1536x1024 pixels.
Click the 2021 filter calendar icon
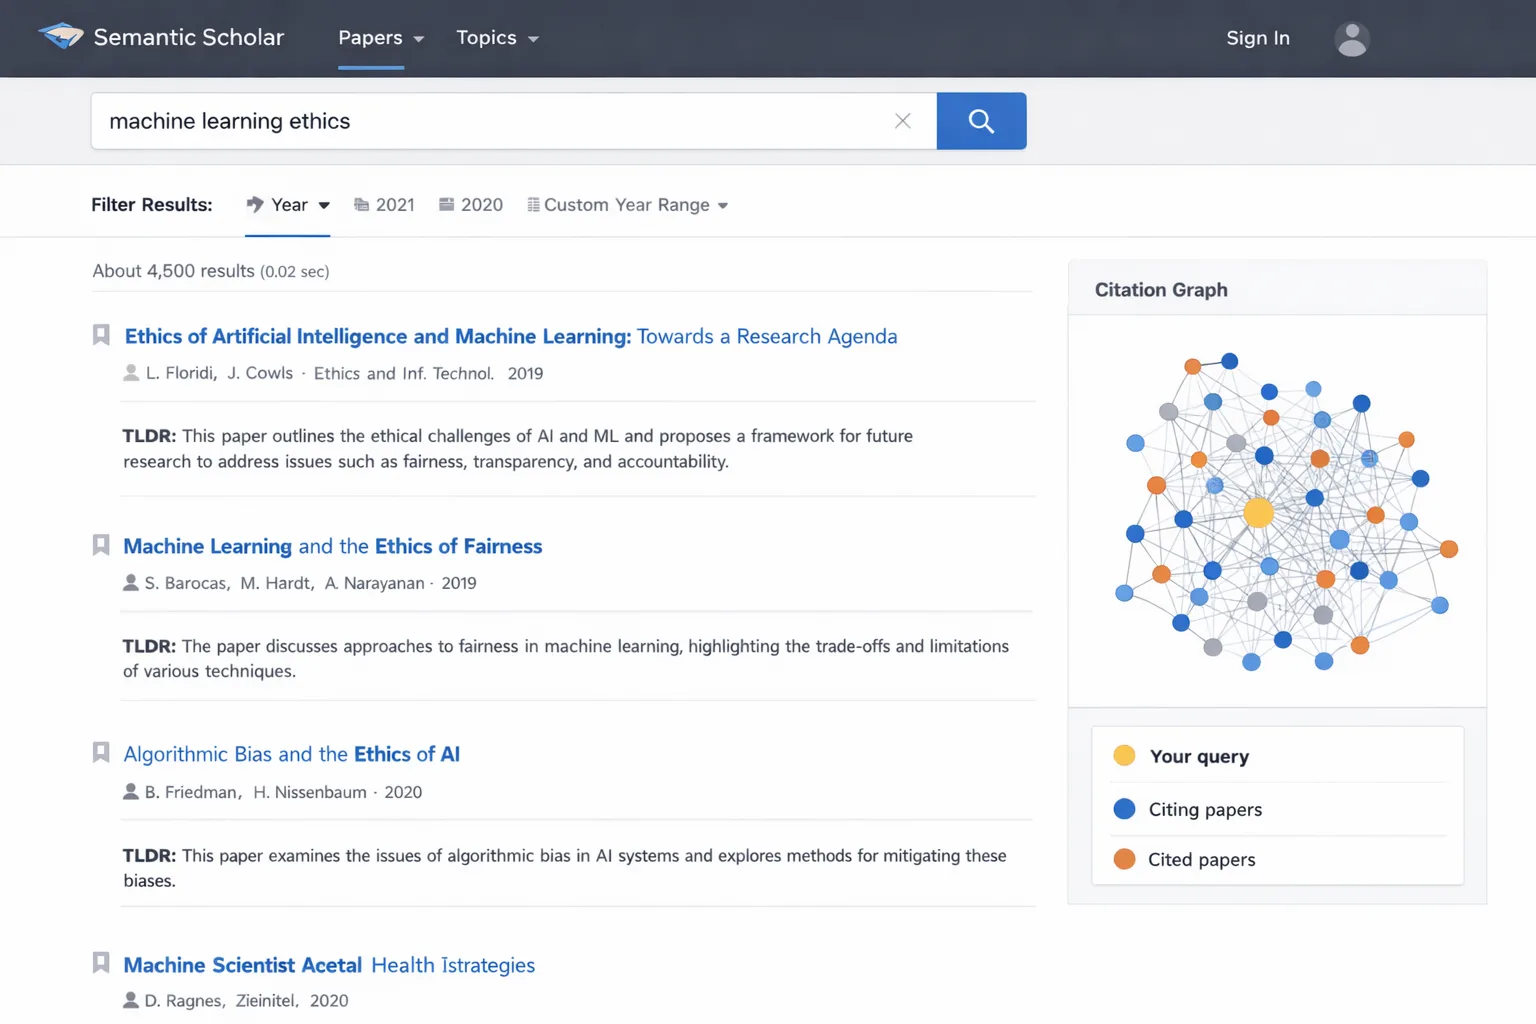pyautogui.click(x=361, y=205)
